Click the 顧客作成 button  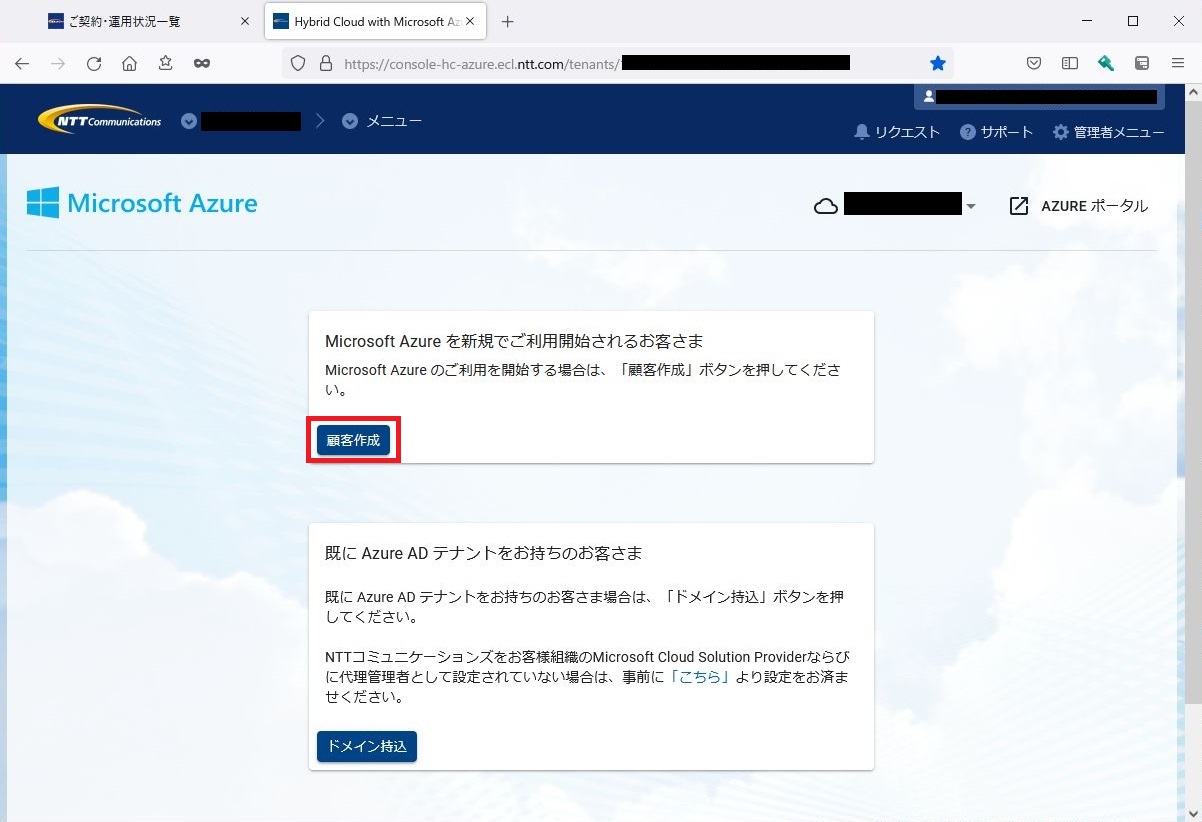(x=353, y=440)
